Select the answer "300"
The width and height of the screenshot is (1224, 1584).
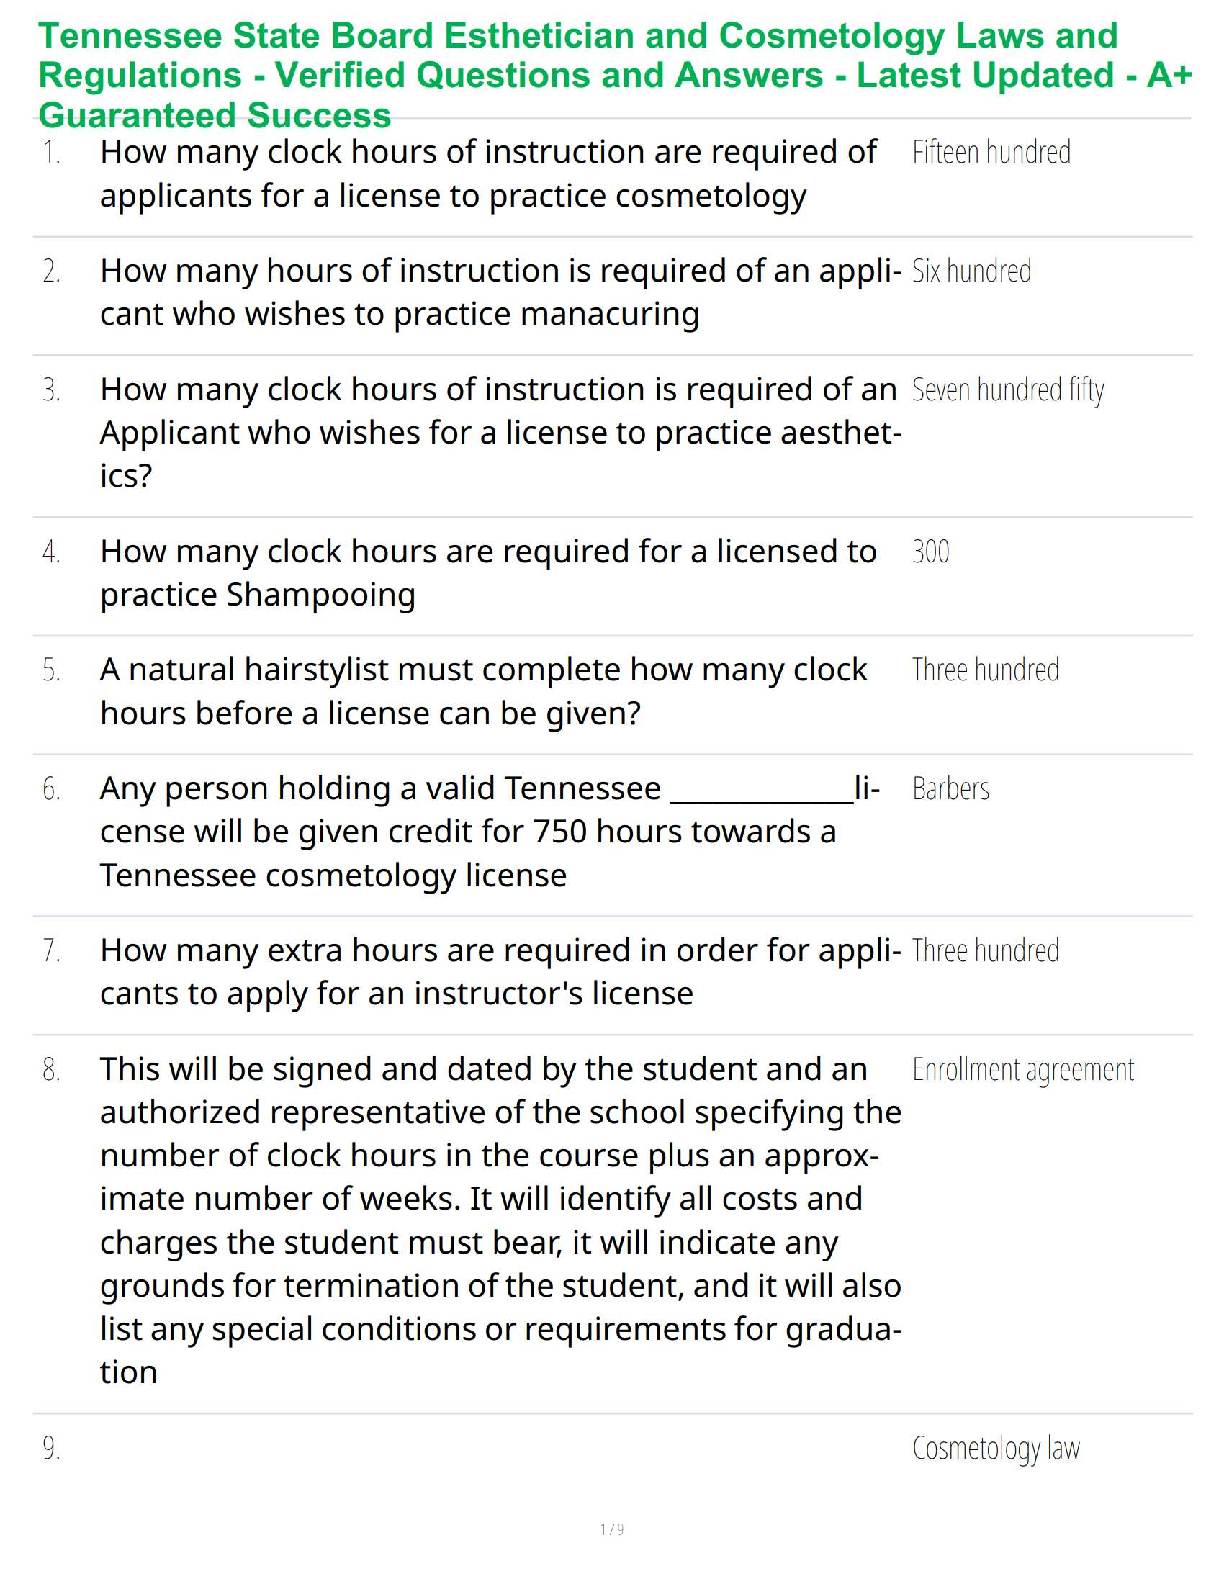pos(931,551)
